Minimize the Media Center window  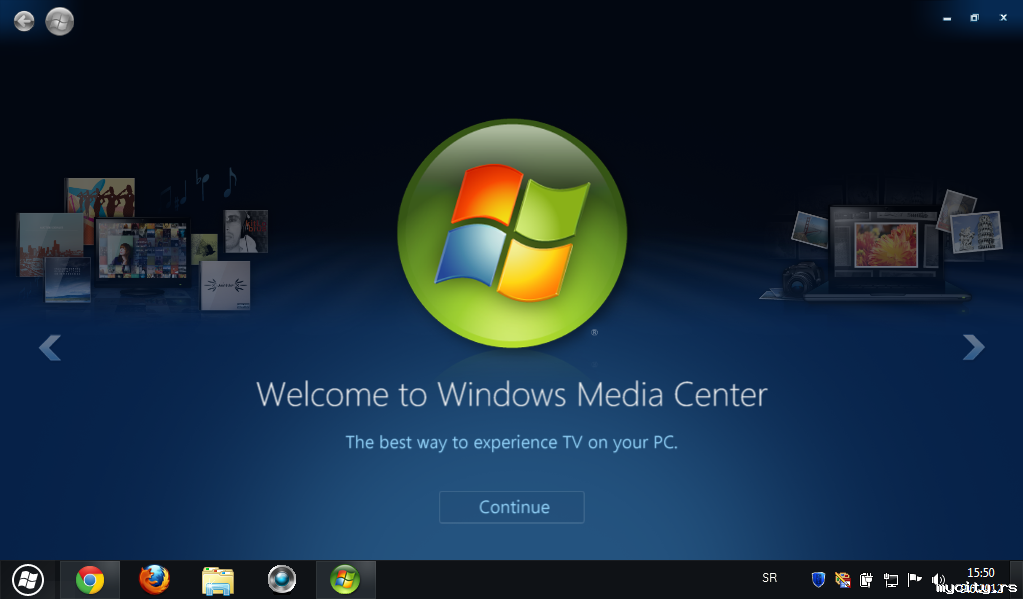click(947, 18)
